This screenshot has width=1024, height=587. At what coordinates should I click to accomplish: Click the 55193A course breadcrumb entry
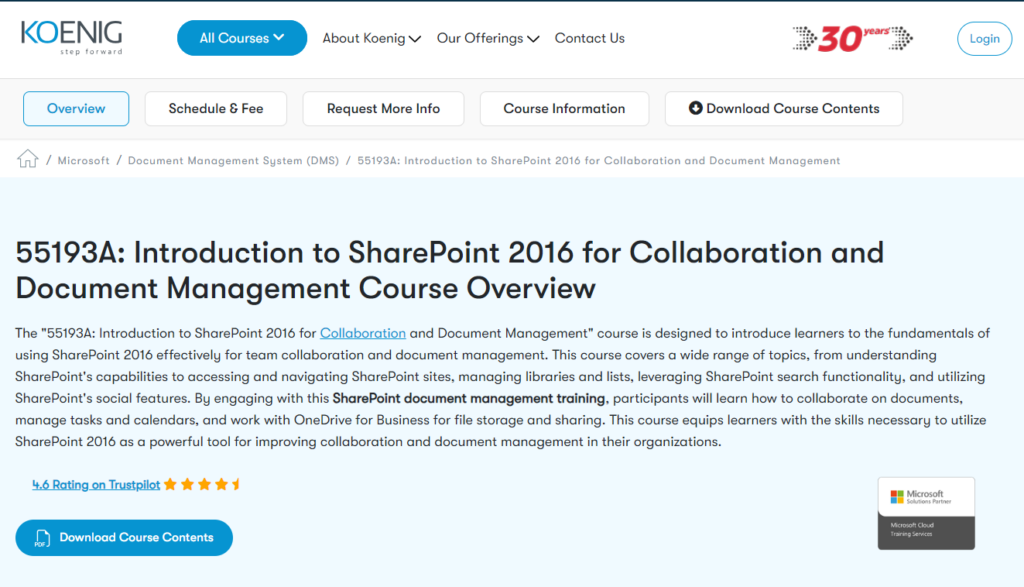[598, 161]
